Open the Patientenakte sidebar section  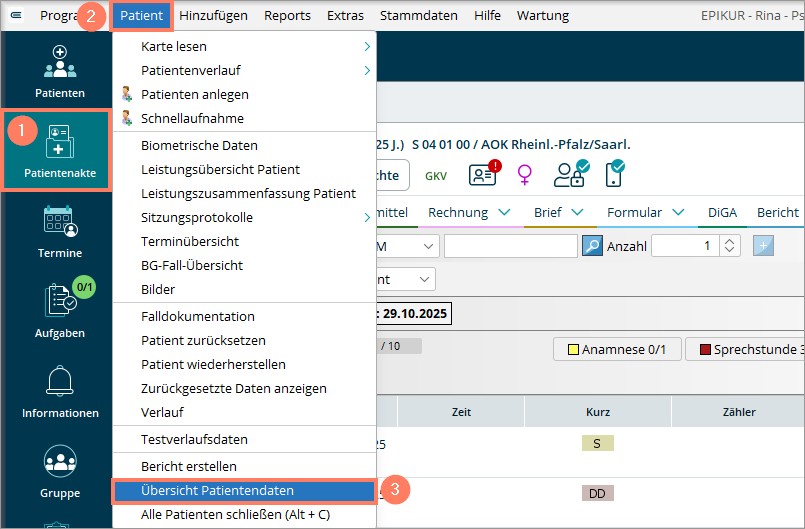pyautogui.click(x=57, y=150)
